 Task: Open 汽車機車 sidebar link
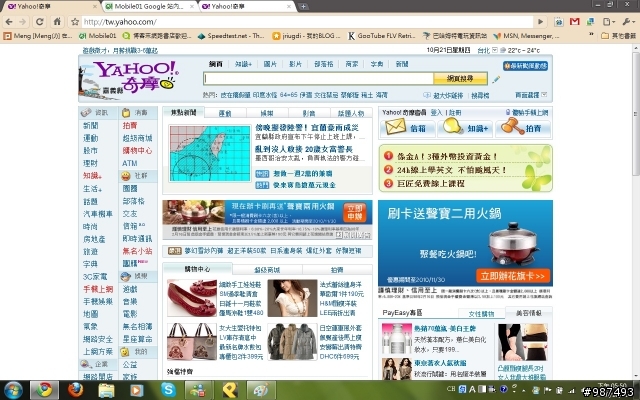click(x=98, y=213)
